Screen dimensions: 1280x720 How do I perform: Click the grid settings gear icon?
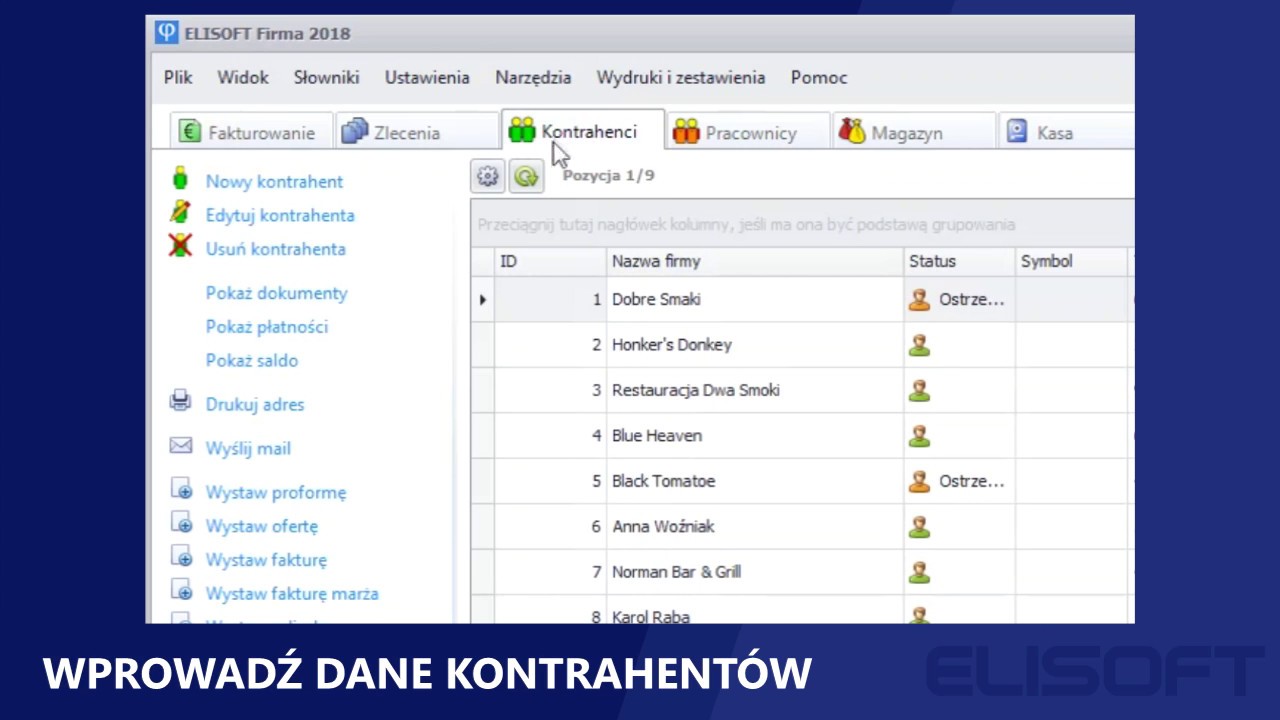point(487,176)
